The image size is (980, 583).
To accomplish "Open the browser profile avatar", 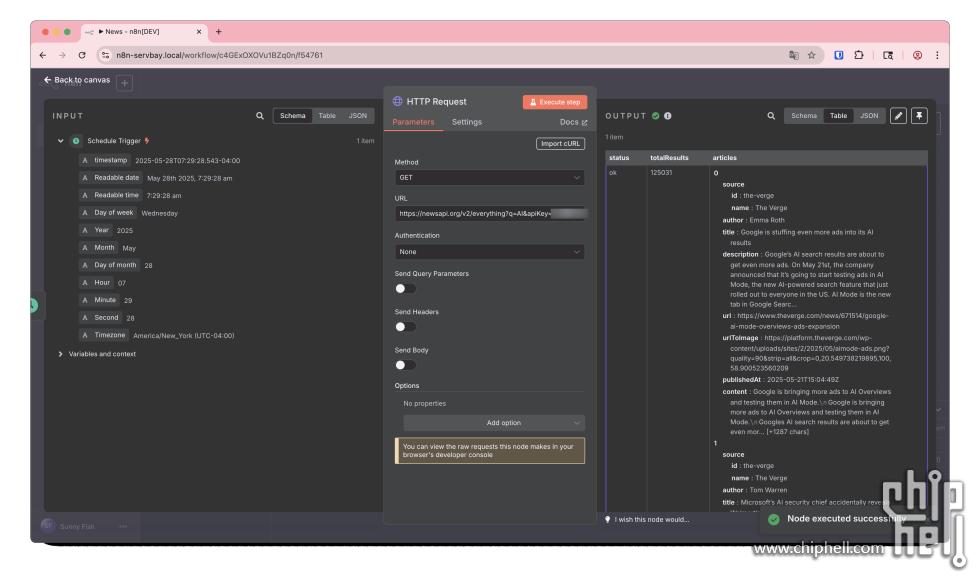I will click(x=918, y=55).
